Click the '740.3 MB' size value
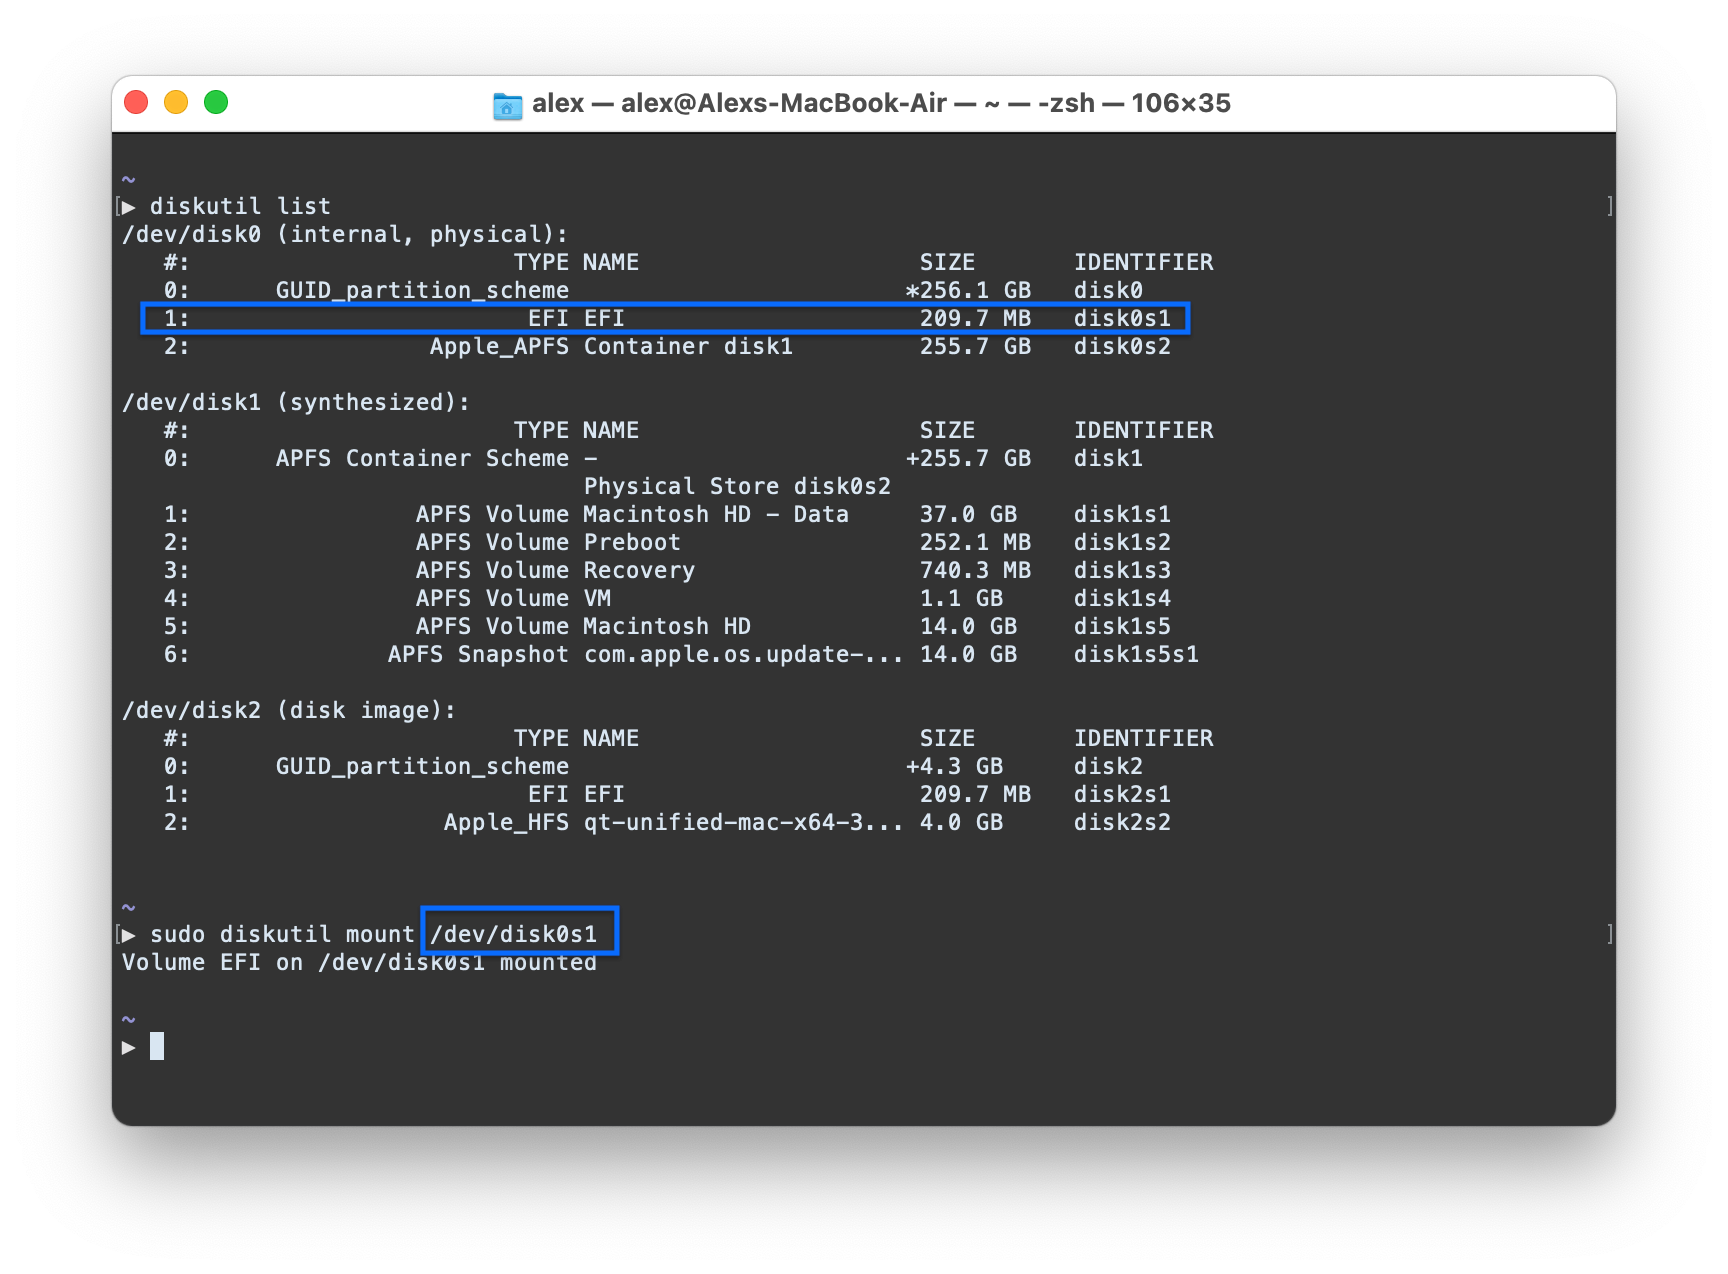The height and width of the screenshot is (1274, 1728). click(975, 570)
